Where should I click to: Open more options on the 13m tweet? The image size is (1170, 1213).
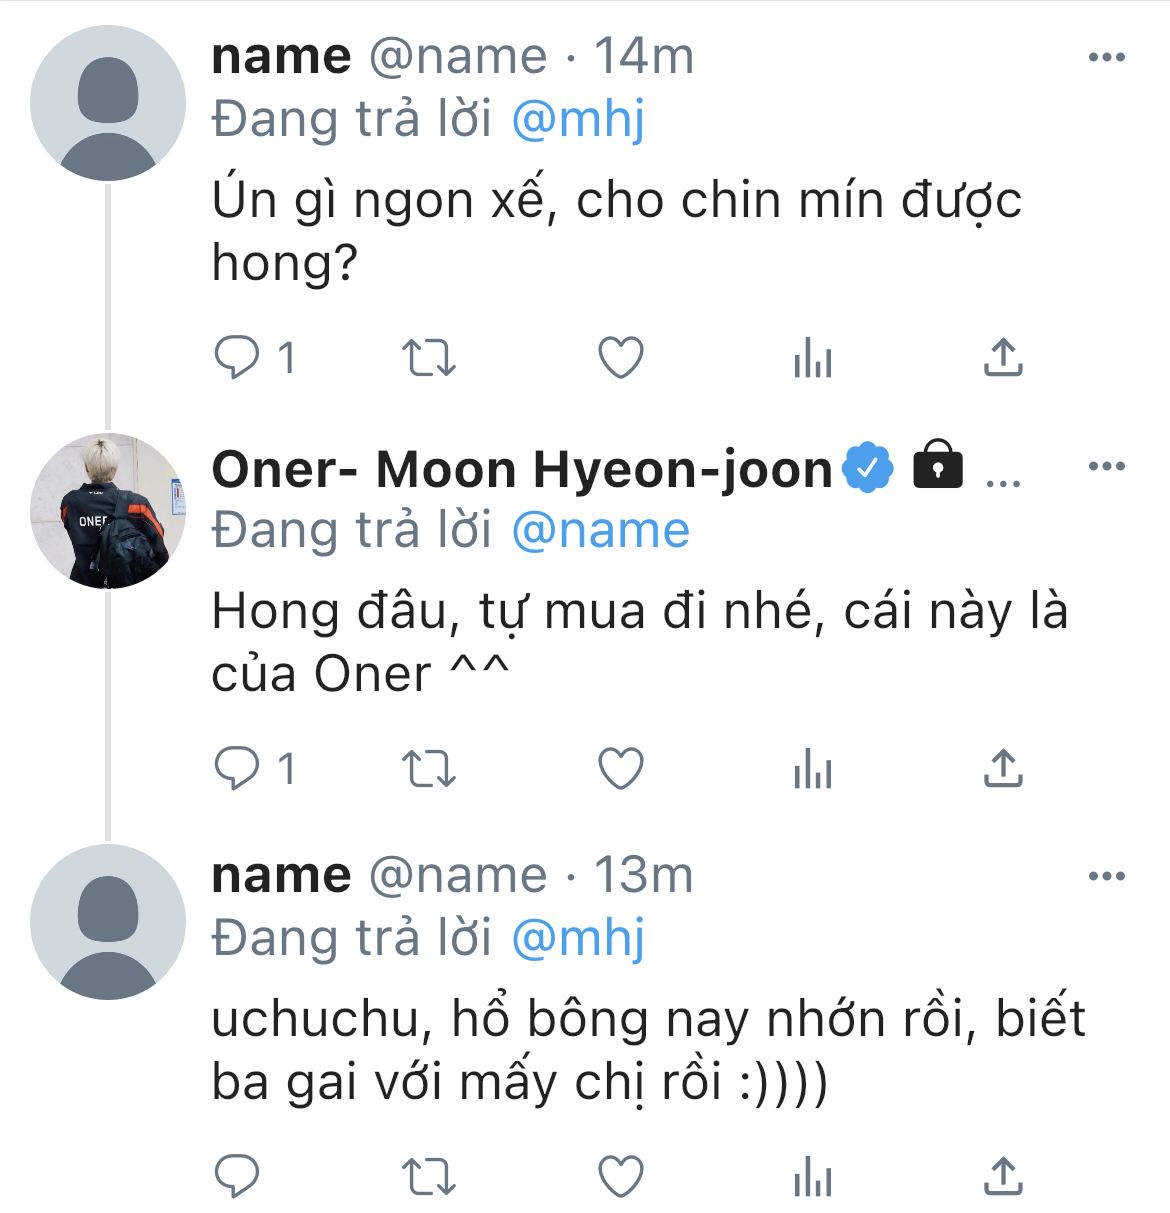1106,877
